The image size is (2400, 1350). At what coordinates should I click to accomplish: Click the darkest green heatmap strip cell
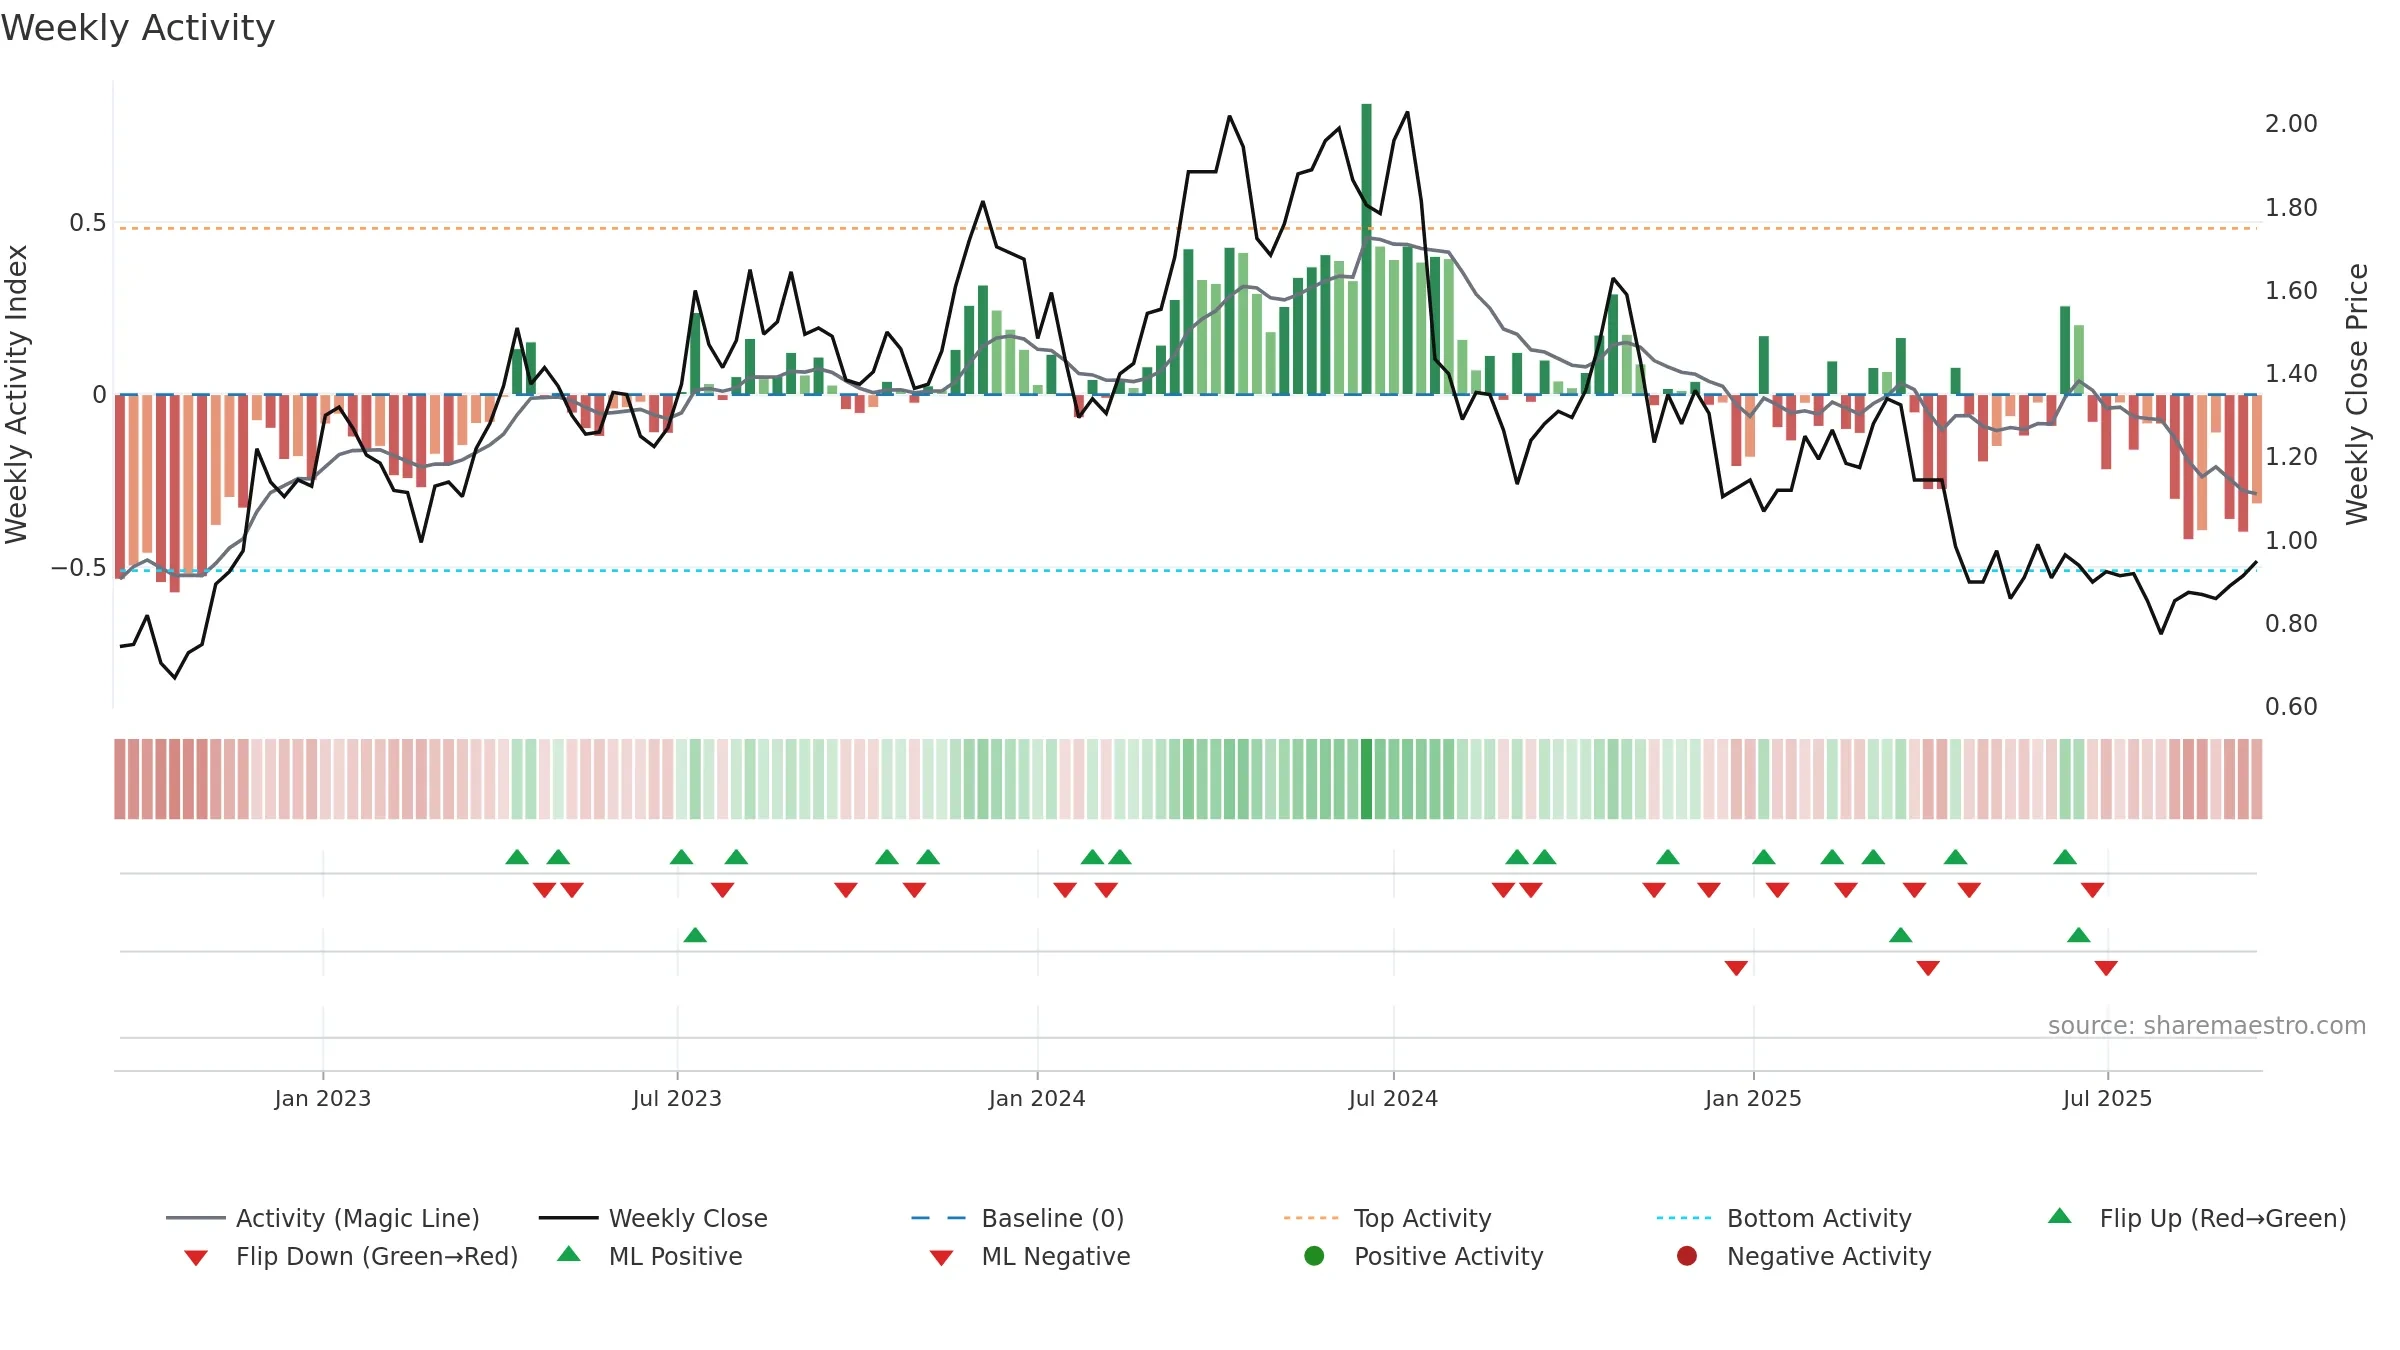[1367, 779]
